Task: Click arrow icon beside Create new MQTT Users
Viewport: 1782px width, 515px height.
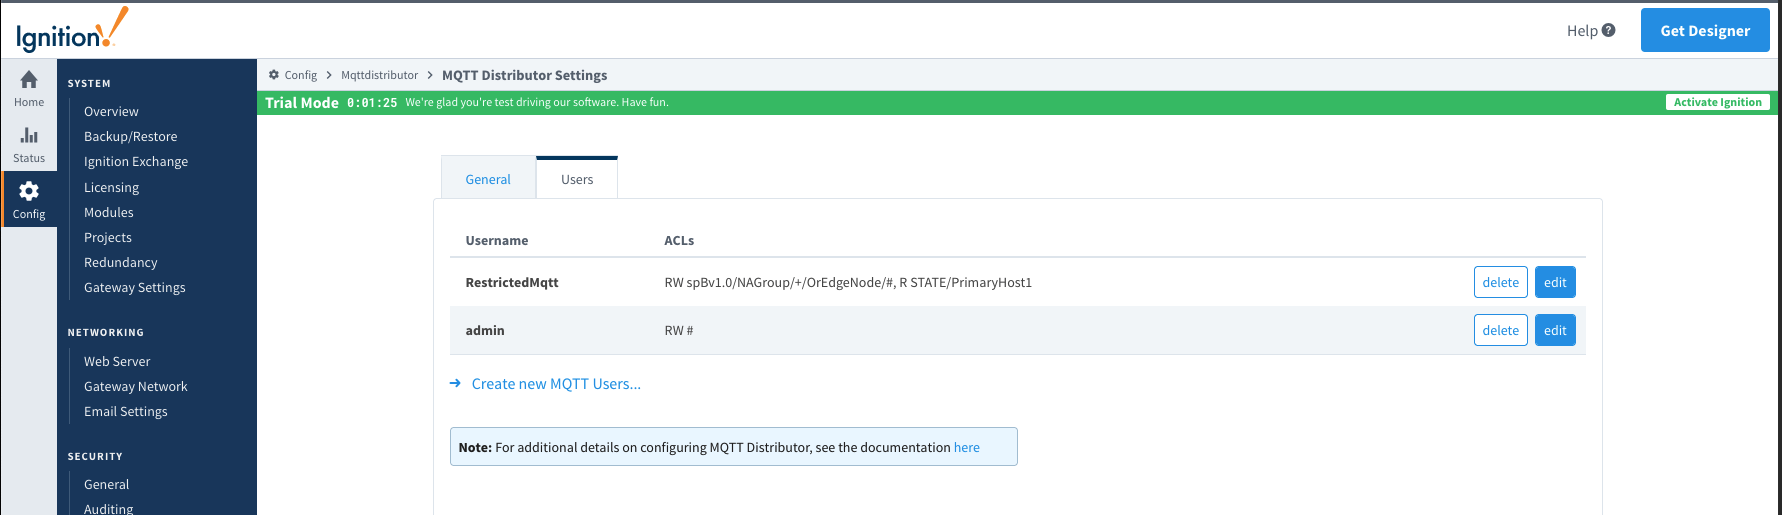Action: (455, 383)
